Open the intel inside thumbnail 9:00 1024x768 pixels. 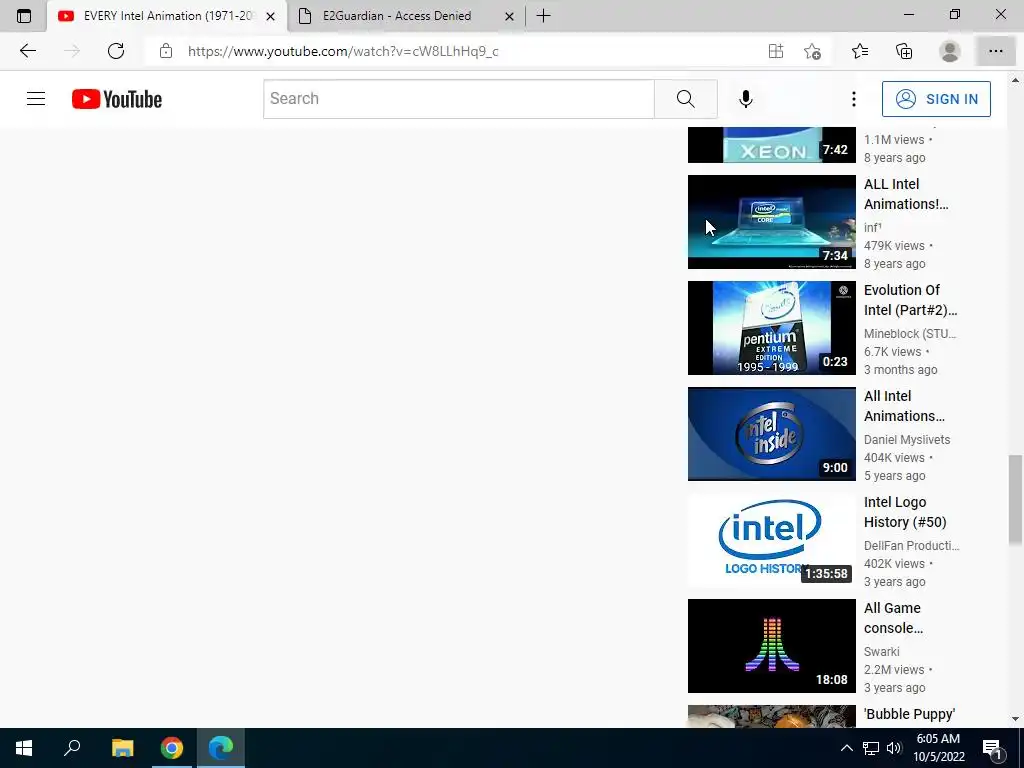click(771, 434)
